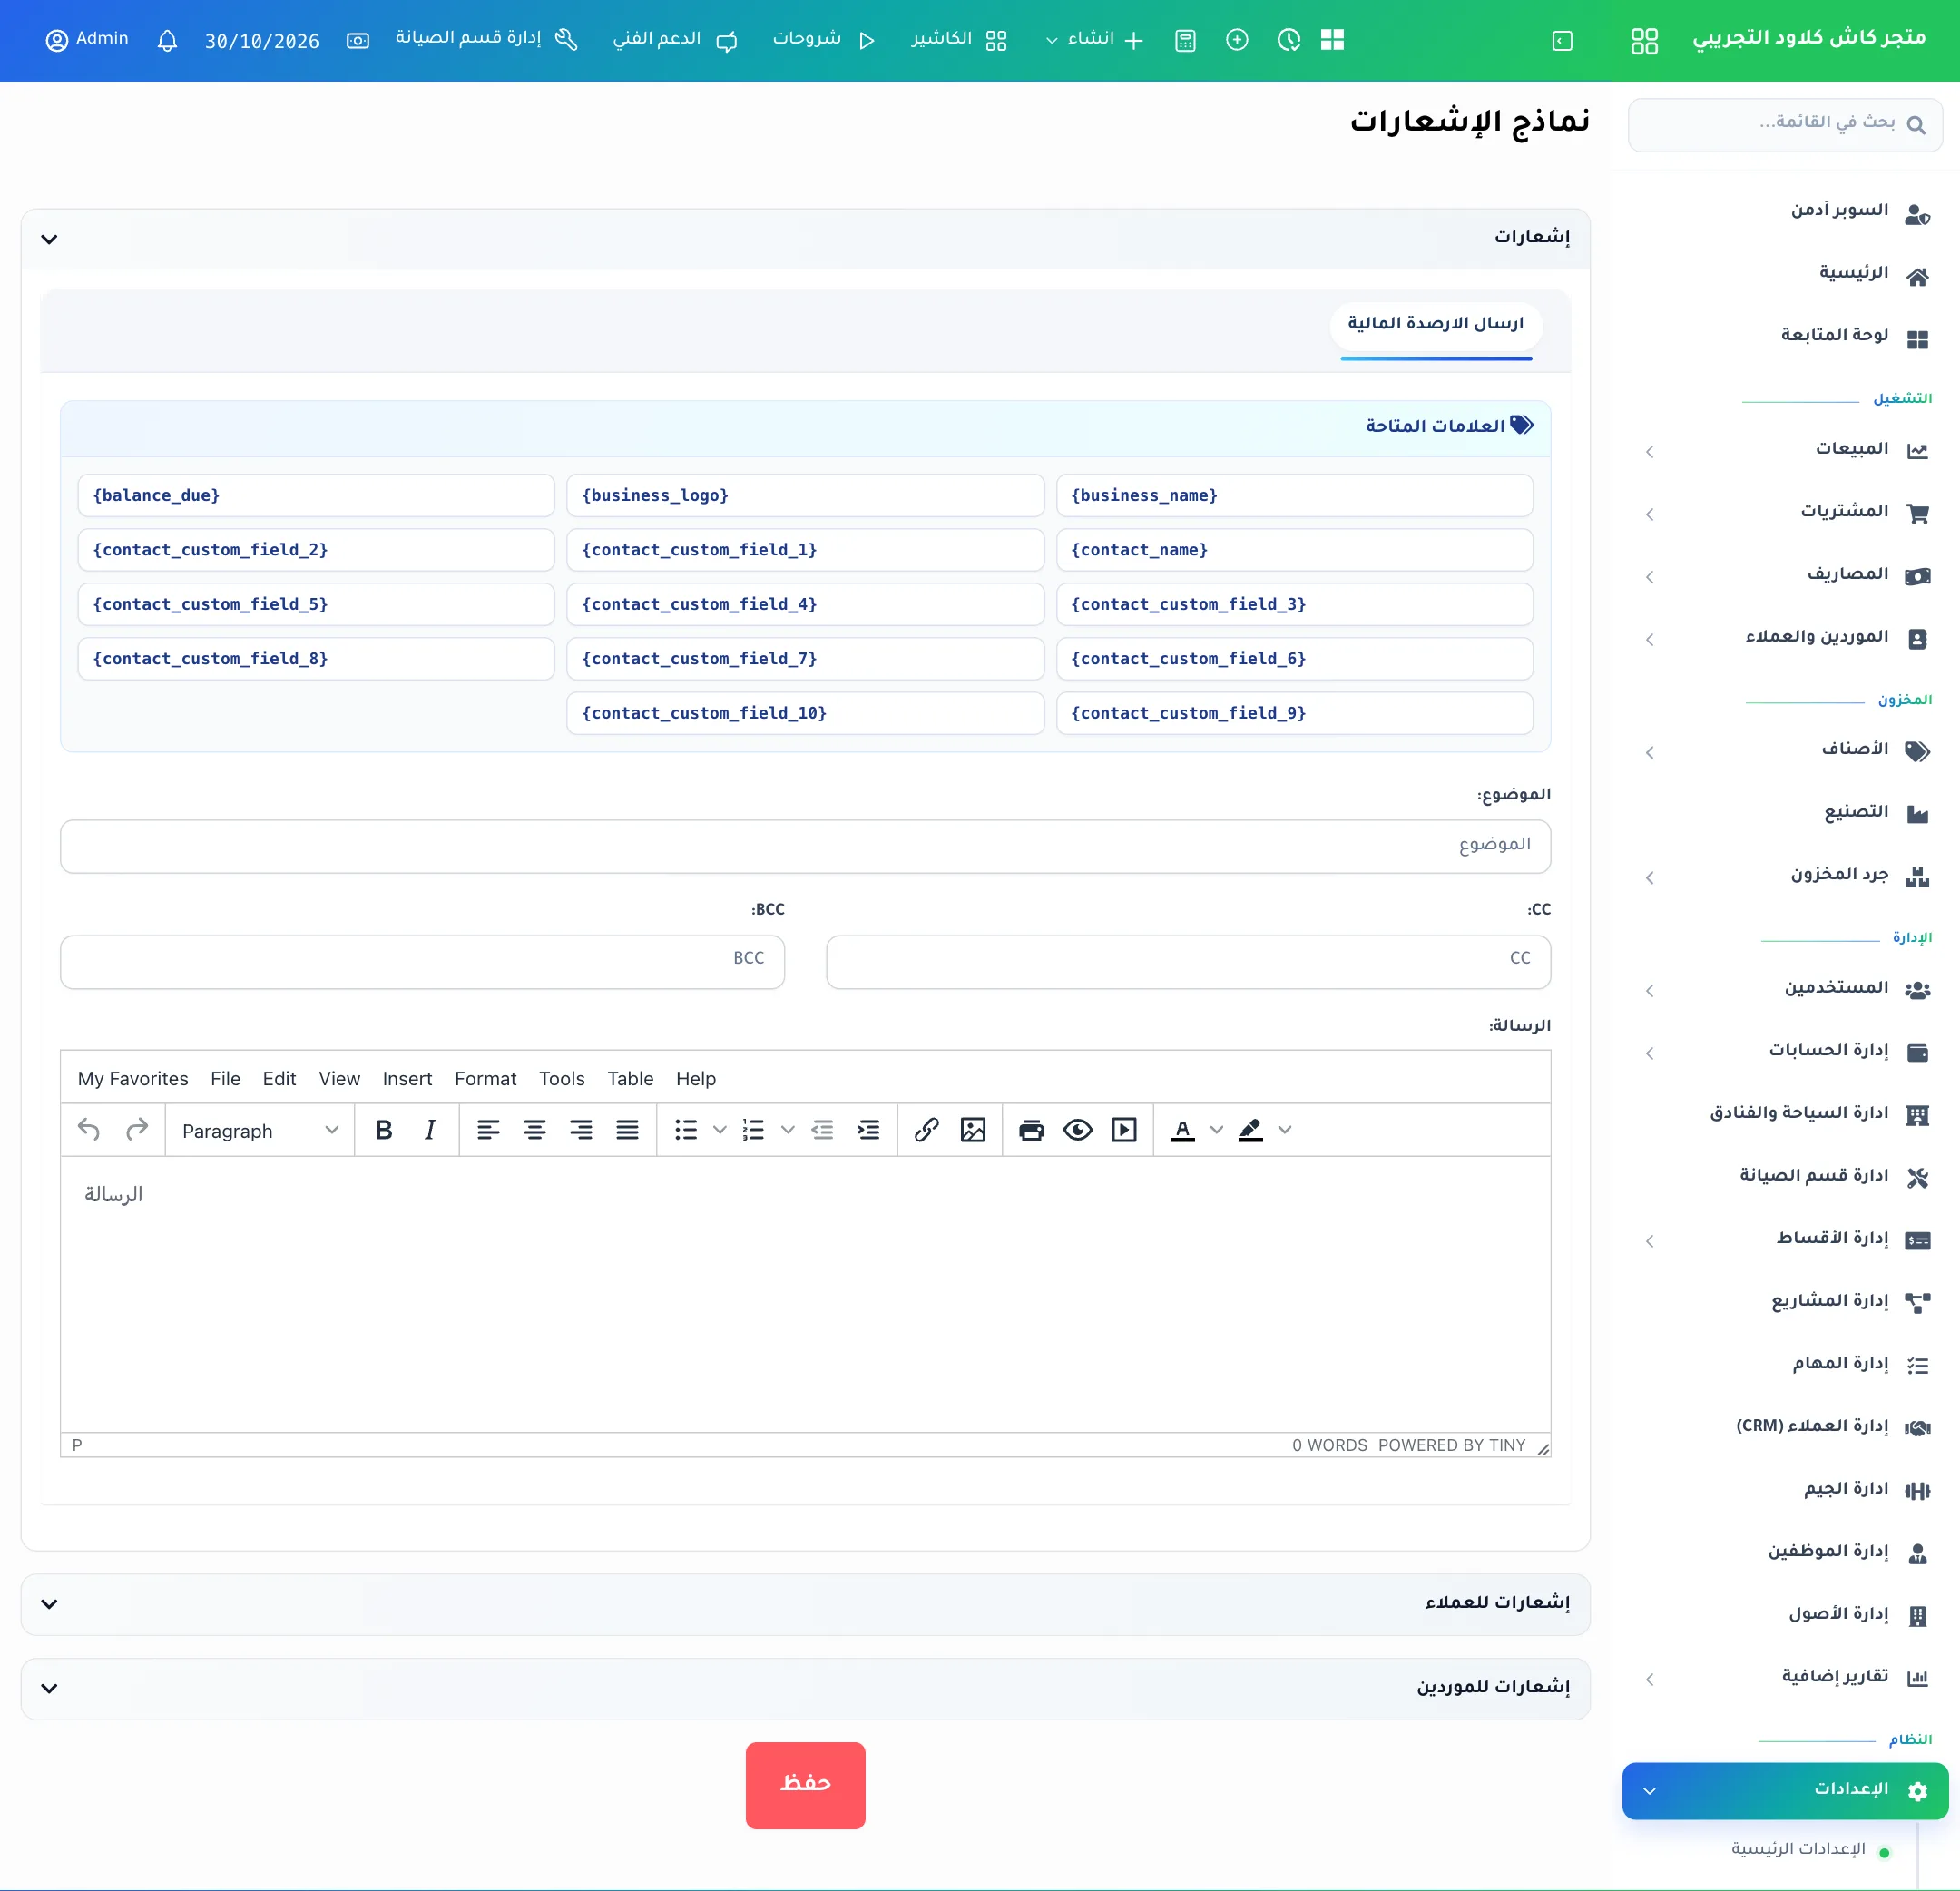Image resolution: width=1960 pixels, height=1891 pixels.
Task: Expand the المبيعات sidebar menu
Action: 1786,450
